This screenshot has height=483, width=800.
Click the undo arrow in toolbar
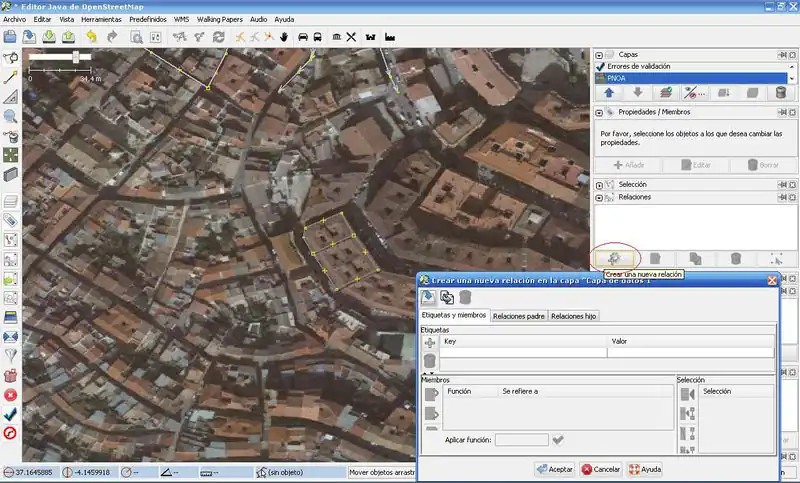pos(91,37)
